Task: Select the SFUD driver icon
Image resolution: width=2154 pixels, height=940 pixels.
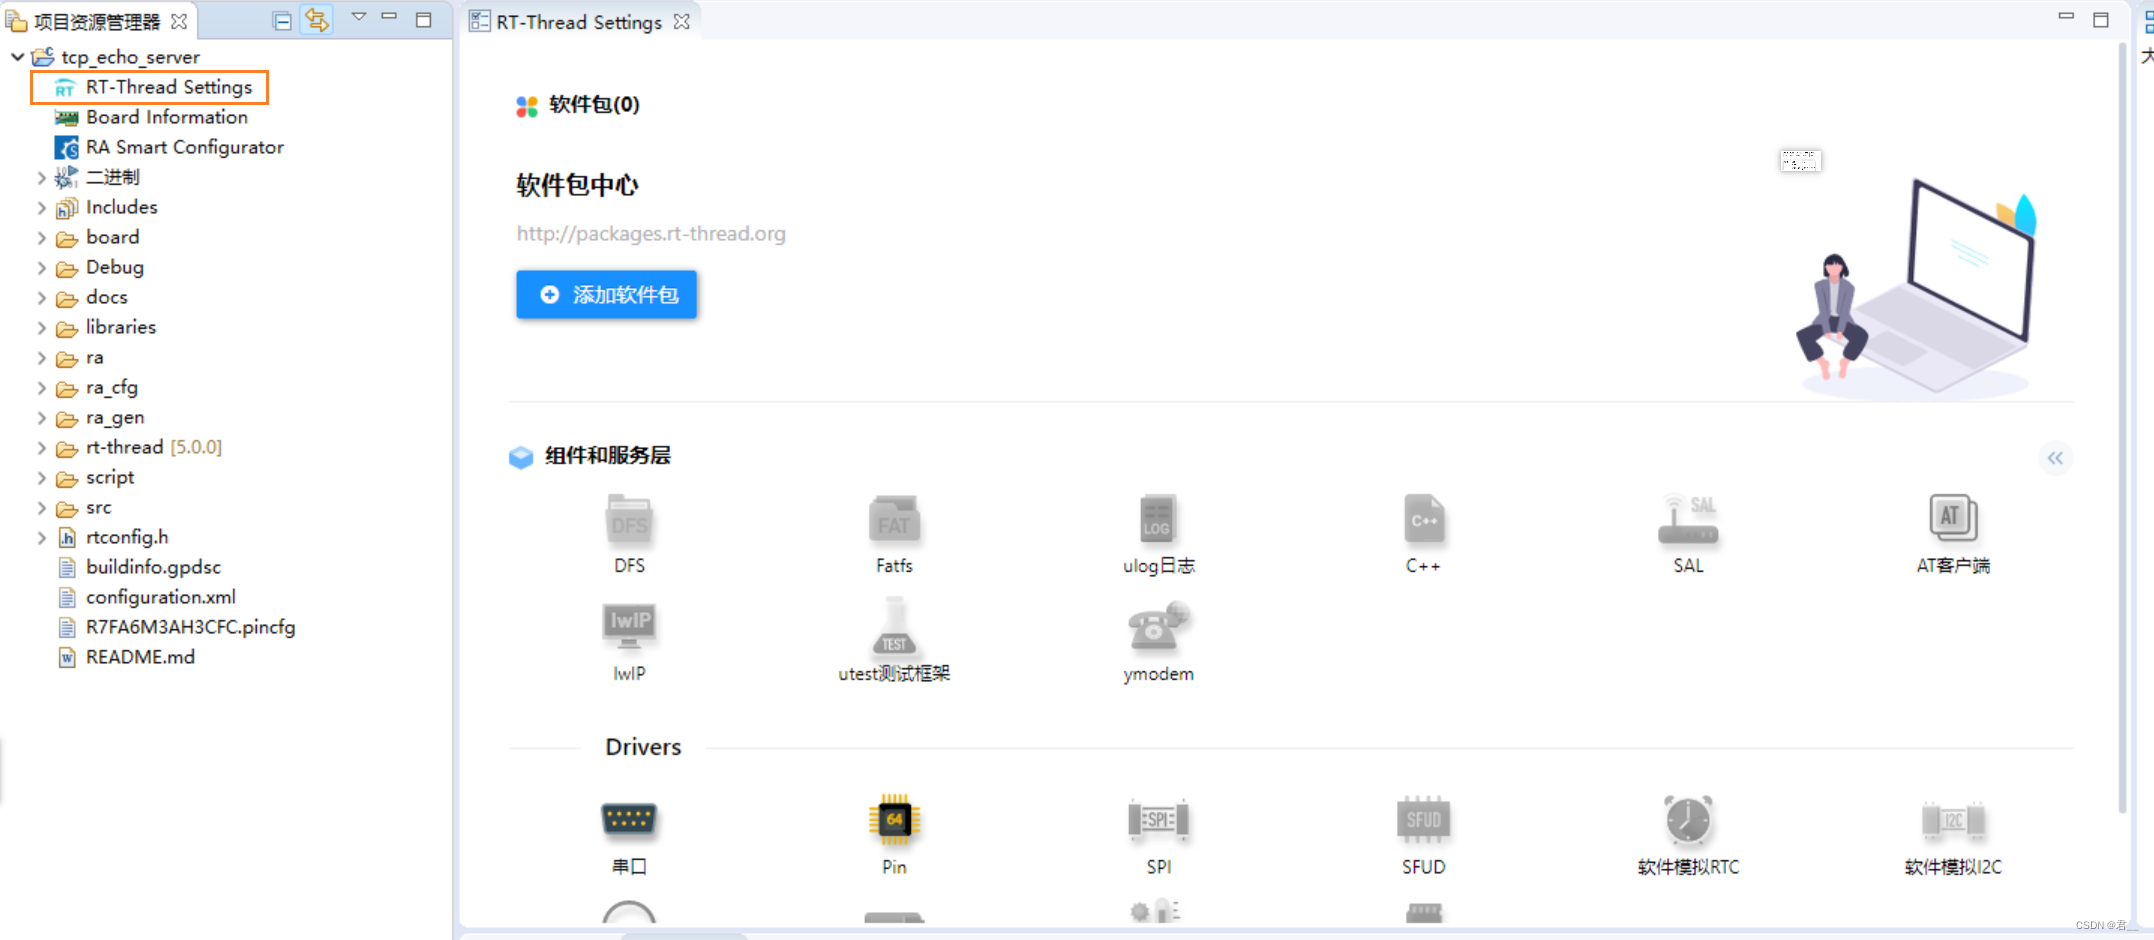Action: coord(1422,822)
